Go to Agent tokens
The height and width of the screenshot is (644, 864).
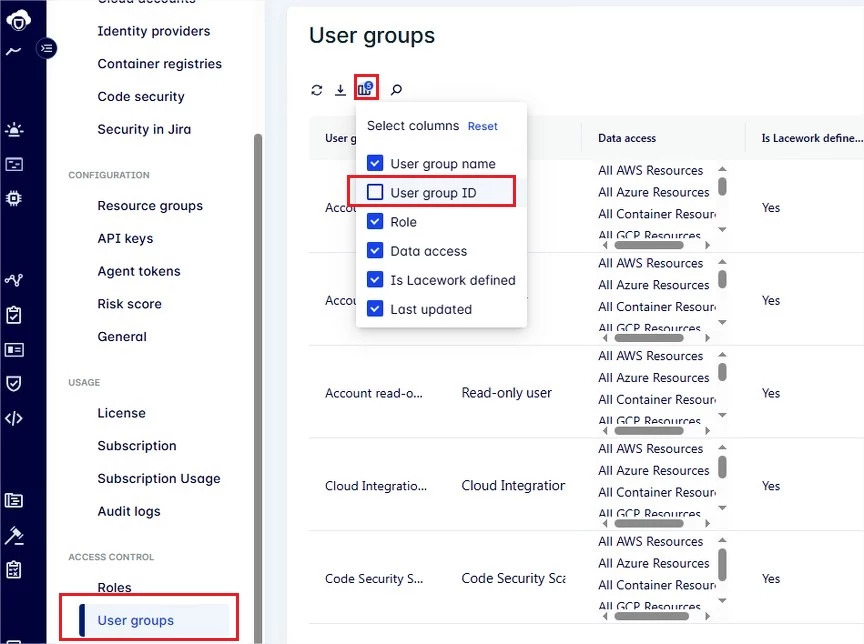pyautogui.click(x=139, y=271)
